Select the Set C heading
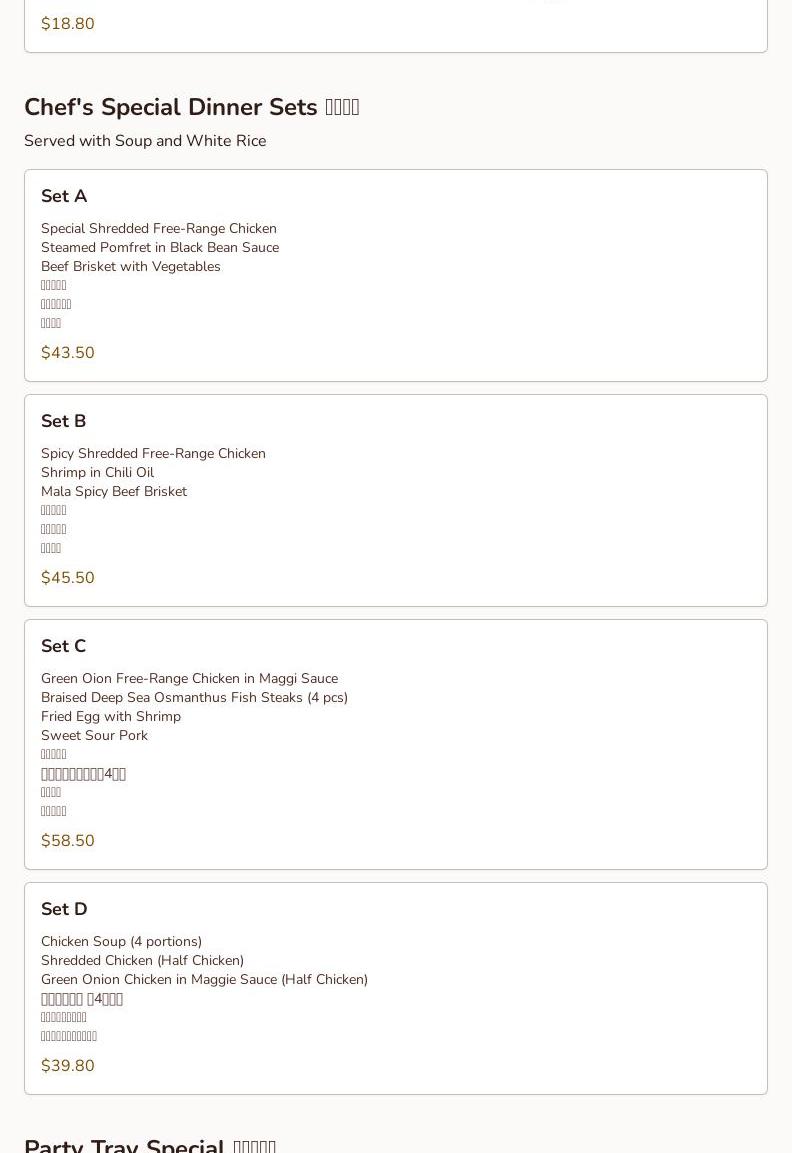 click(63, 646)
